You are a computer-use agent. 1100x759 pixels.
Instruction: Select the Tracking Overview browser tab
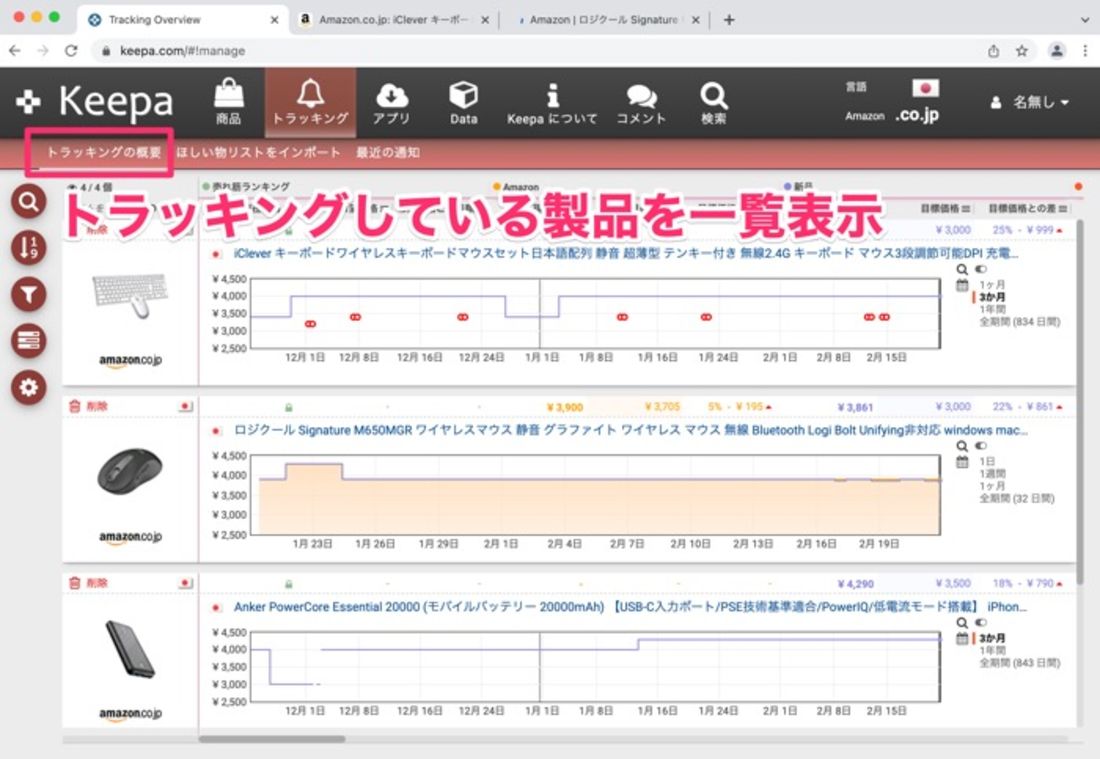pyautogui.click(x=182, y=20)
